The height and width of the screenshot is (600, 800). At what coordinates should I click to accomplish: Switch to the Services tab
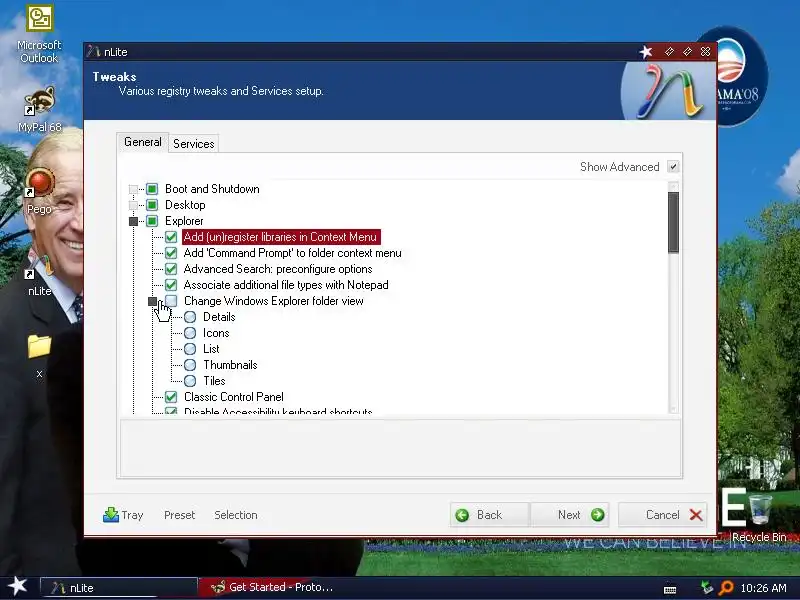click(x=193, y=144)
